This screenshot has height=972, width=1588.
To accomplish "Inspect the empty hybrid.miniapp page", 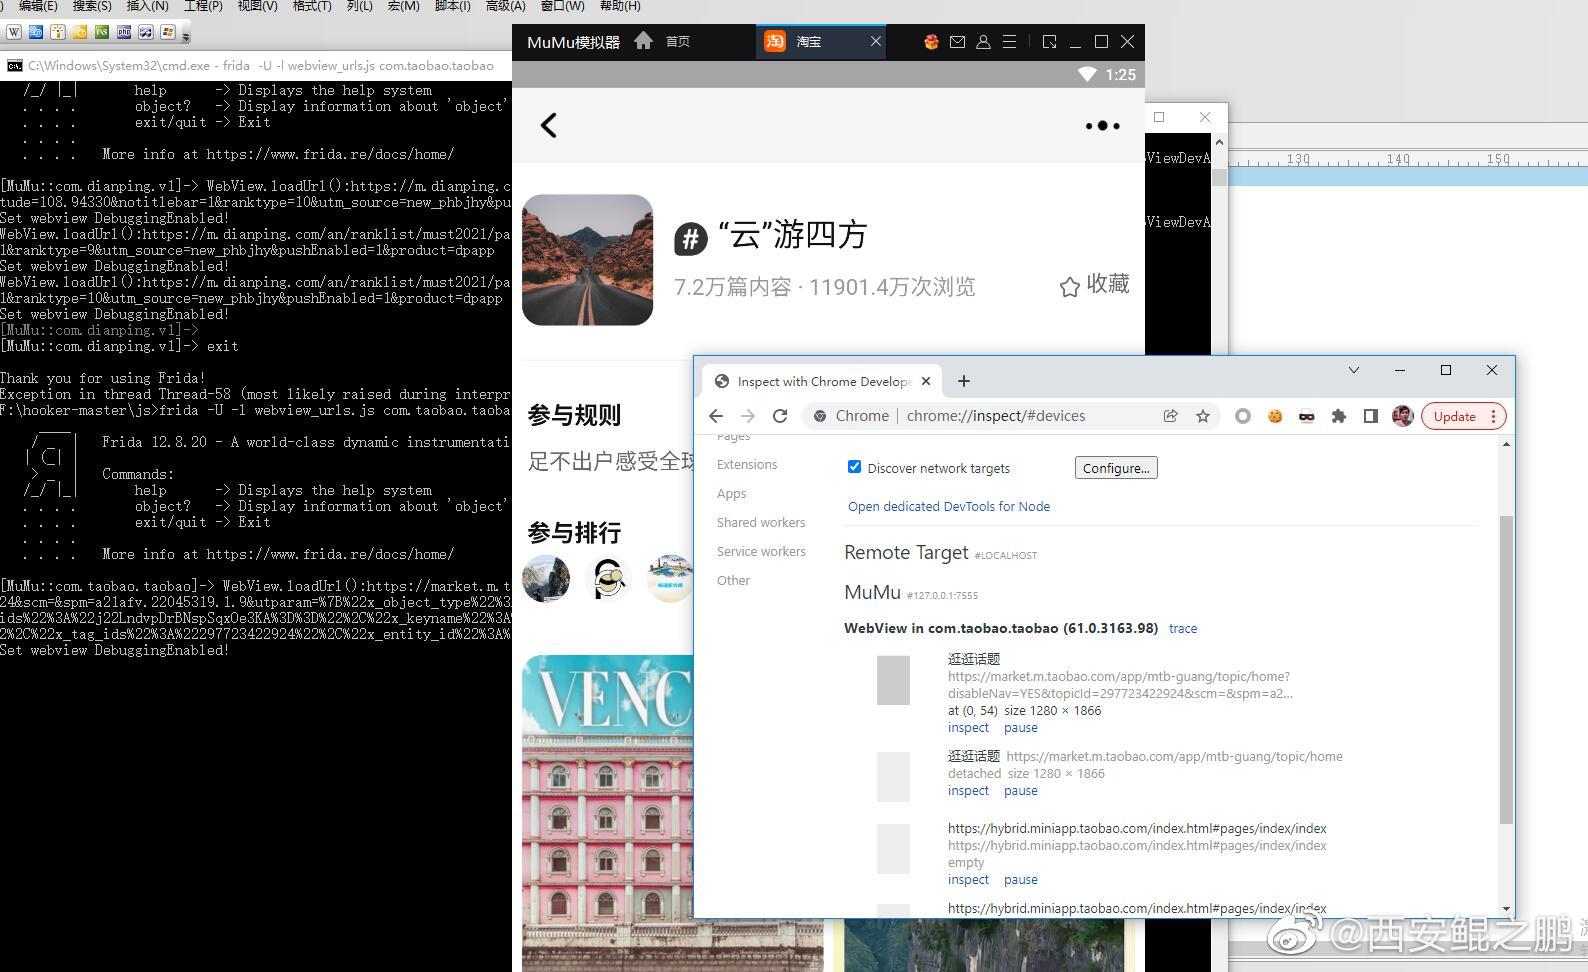I will [x=968, y=880].
